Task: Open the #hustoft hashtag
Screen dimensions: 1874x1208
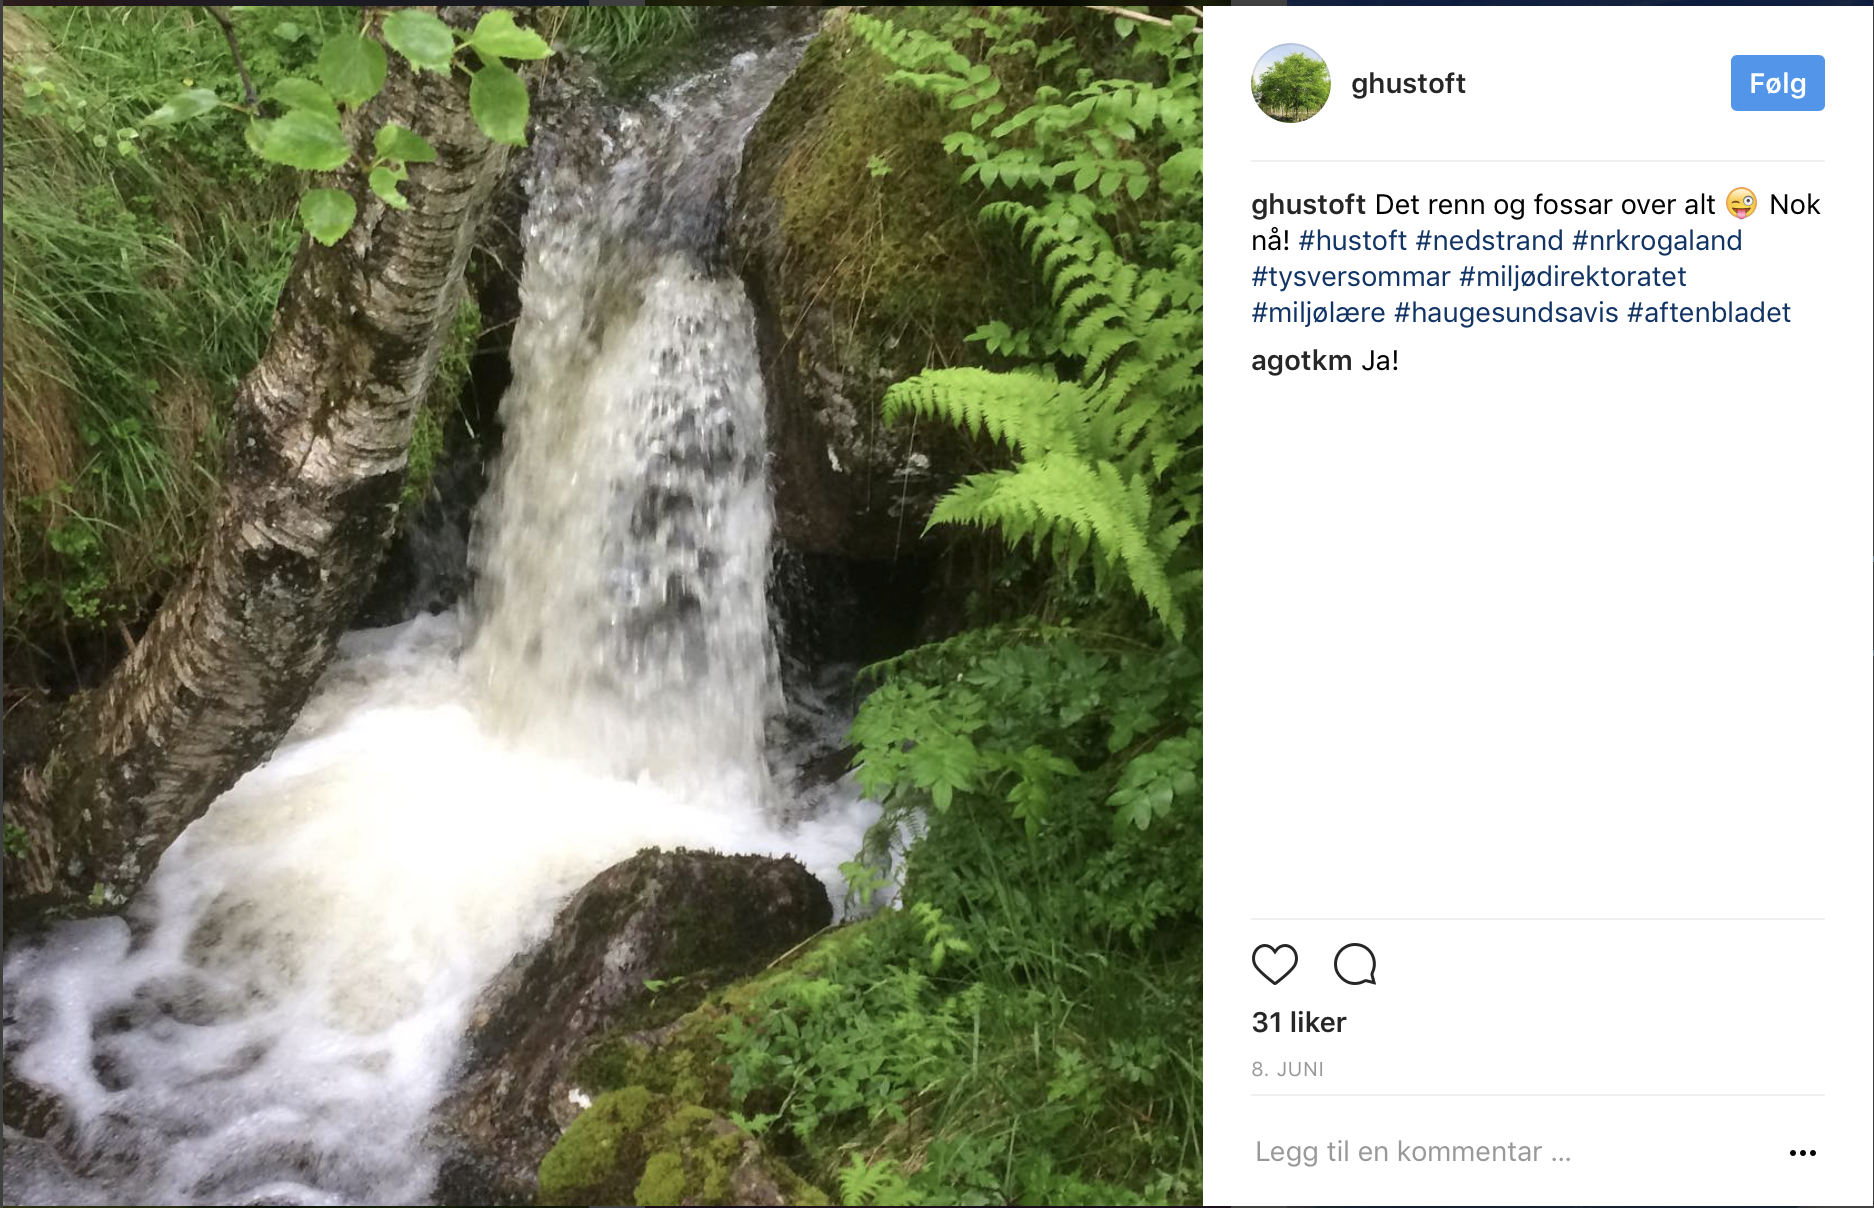Action: click(x=1352, y=241)
